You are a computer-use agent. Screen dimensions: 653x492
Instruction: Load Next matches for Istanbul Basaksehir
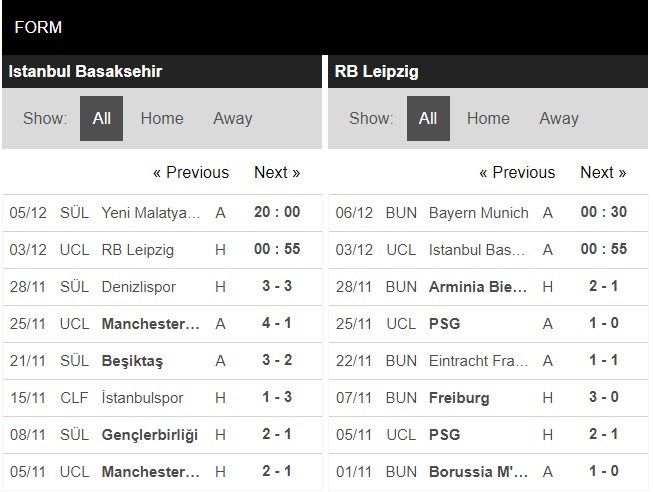[x=277, y=172]
